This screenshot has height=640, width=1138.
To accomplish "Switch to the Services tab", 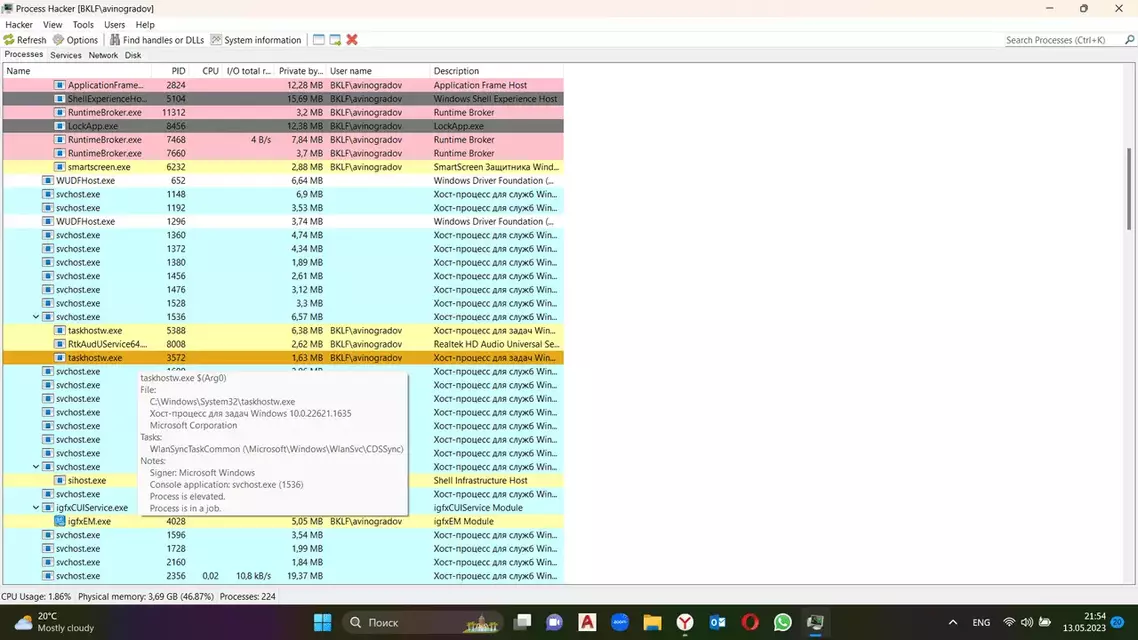I will pos(65,55).
